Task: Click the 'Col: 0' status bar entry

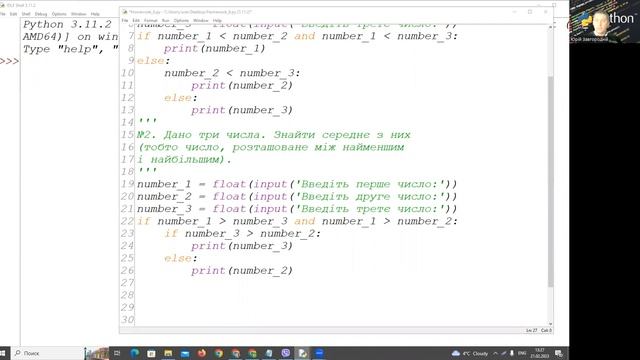Action: click(x=546, y=330)
